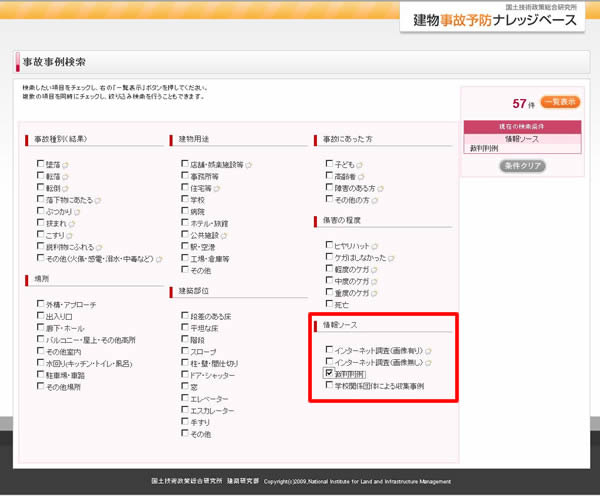Open the info bubble icon beside 転倒
The height and width of the screenshot is (496, 600).
pos(65,189)
